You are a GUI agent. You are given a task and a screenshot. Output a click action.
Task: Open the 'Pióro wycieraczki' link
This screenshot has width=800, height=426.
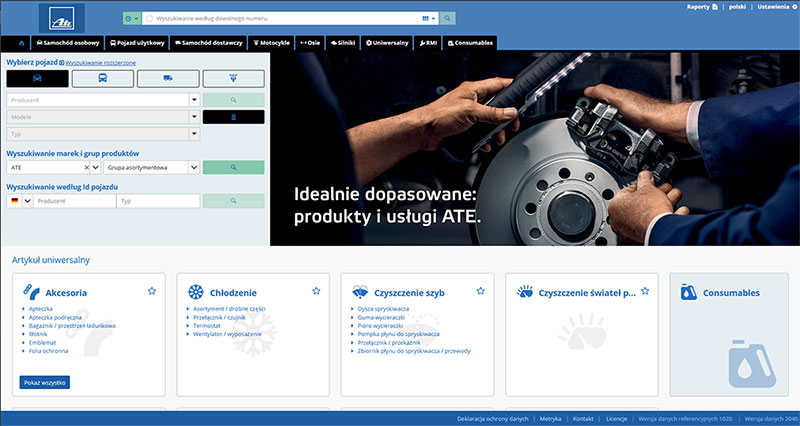click(x=380, y=325)
